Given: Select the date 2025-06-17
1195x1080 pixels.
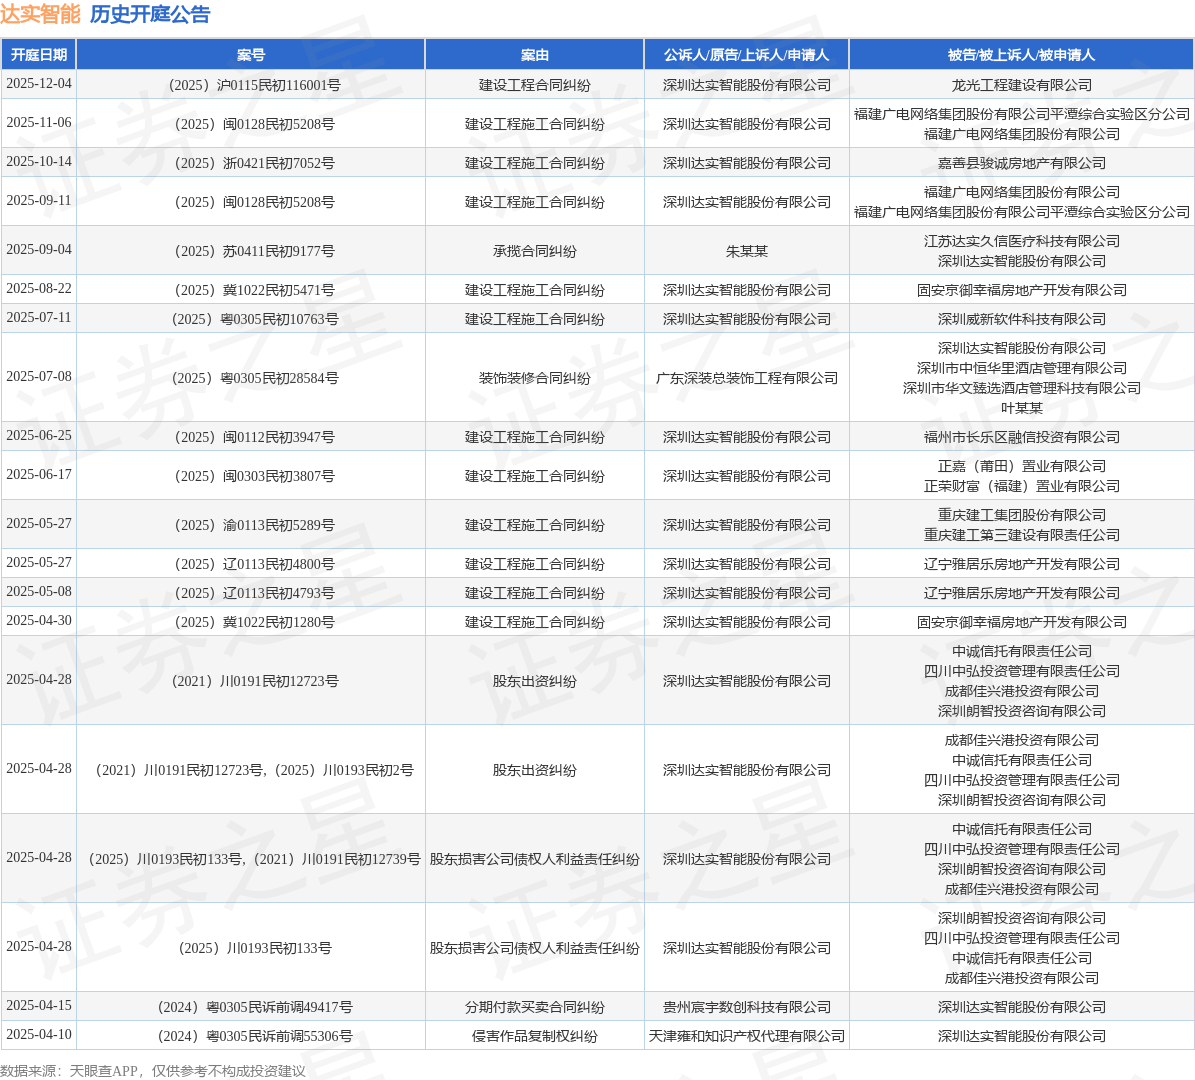Looking at the screenshot, I should (x=39, y=475).
